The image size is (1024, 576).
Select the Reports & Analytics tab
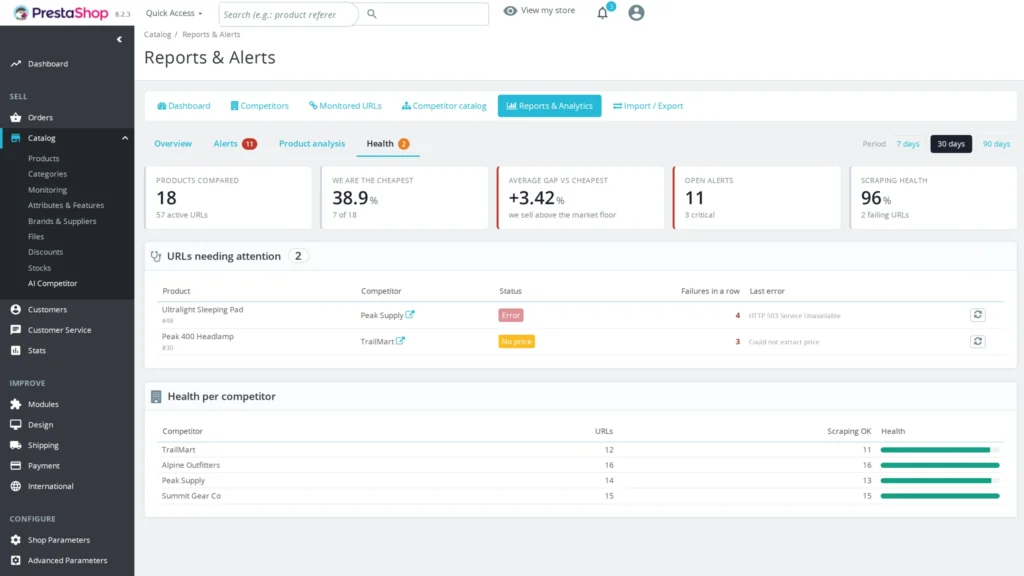pyautogui.click(x=549, y=106)
